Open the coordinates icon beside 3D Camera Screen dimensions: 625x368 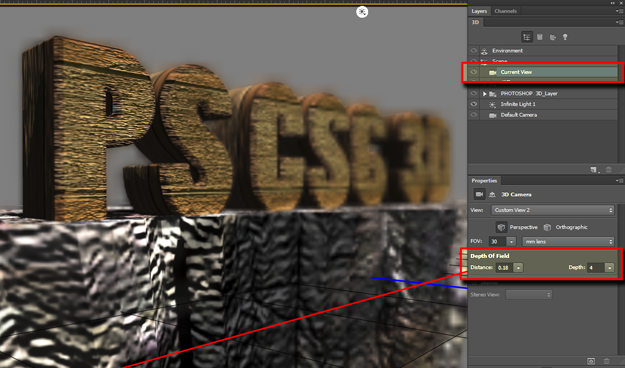click(492, 195)
